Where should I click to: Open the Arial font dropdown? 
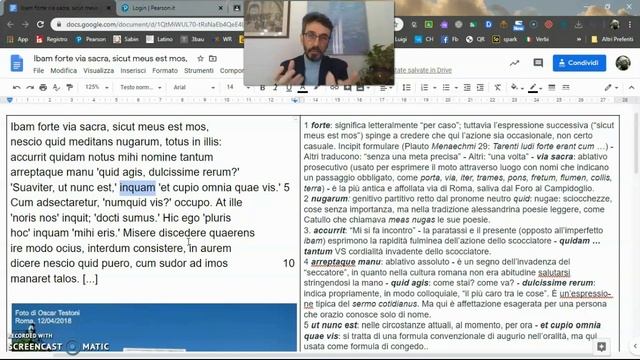[193, 87]
